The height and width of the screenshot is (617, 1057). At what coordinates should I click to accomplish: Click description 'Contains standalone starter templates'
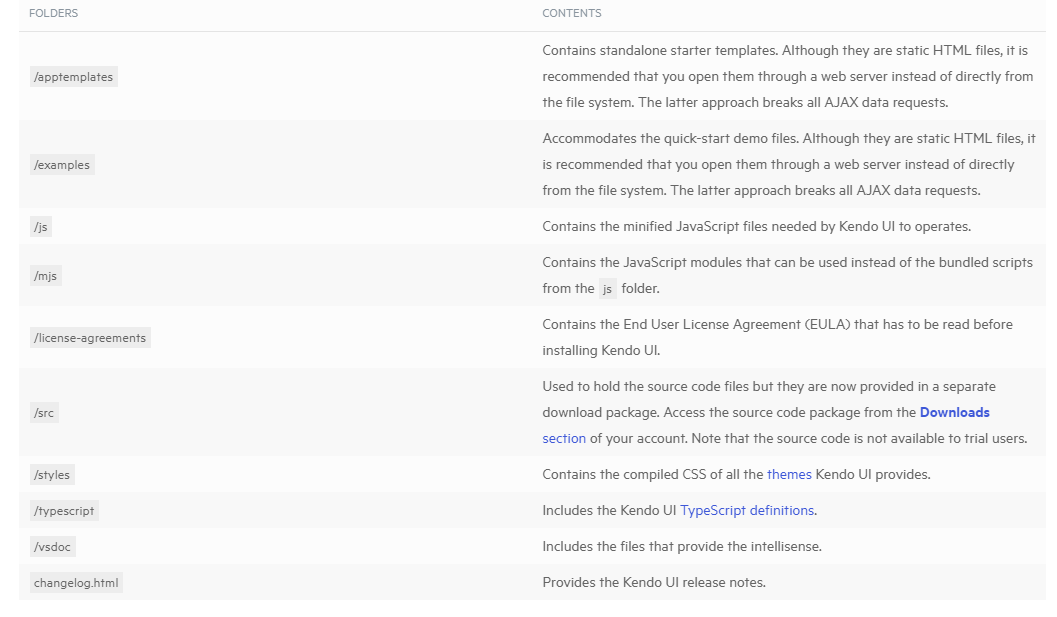787,76
